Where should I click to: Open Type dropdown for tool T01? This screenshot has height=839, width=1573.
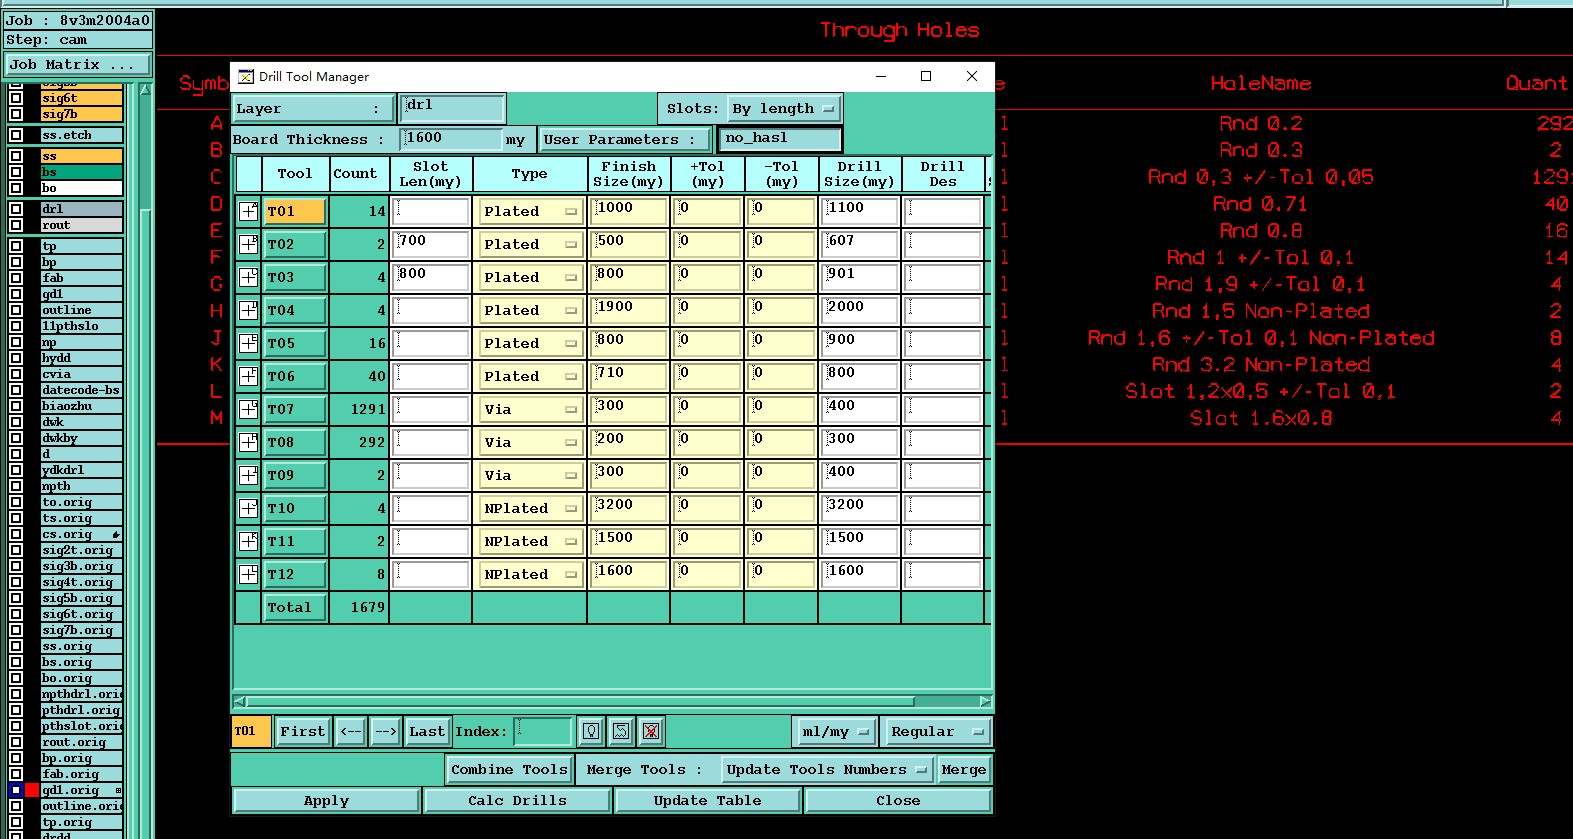[530, 211]
